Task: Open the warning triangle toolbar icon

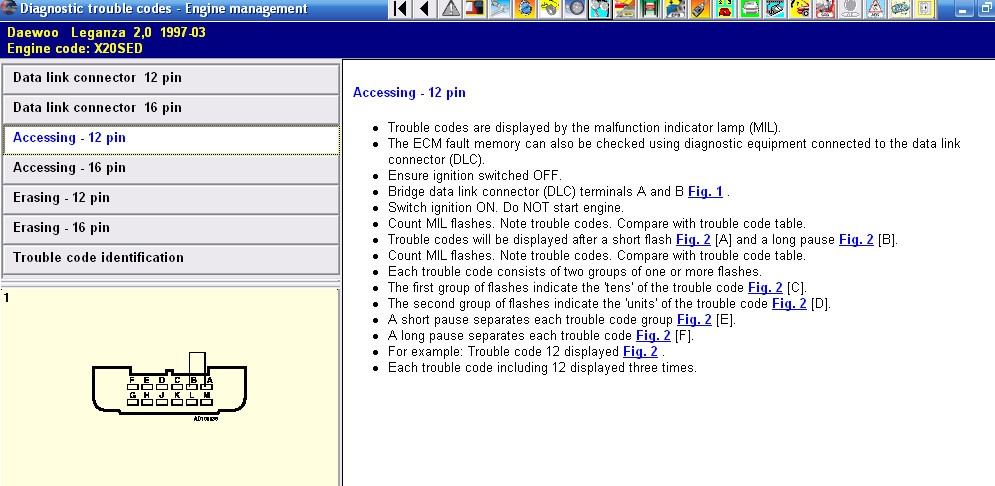Action: point(450,10)
